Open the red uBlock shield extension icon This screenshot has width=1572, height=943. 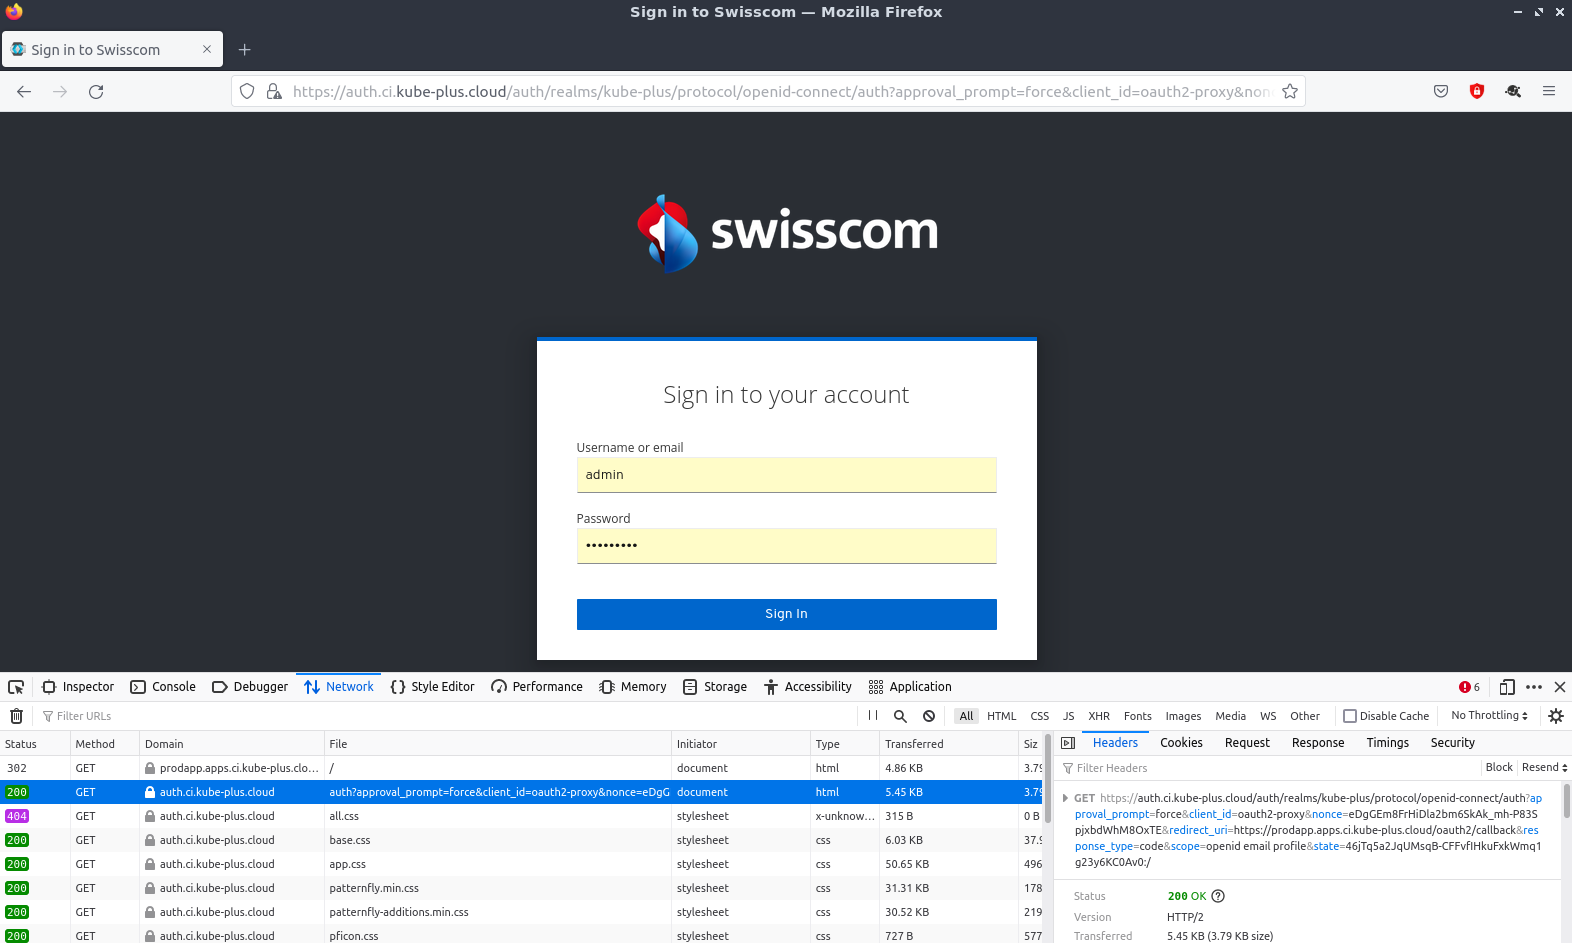[x=1477, y=92]
